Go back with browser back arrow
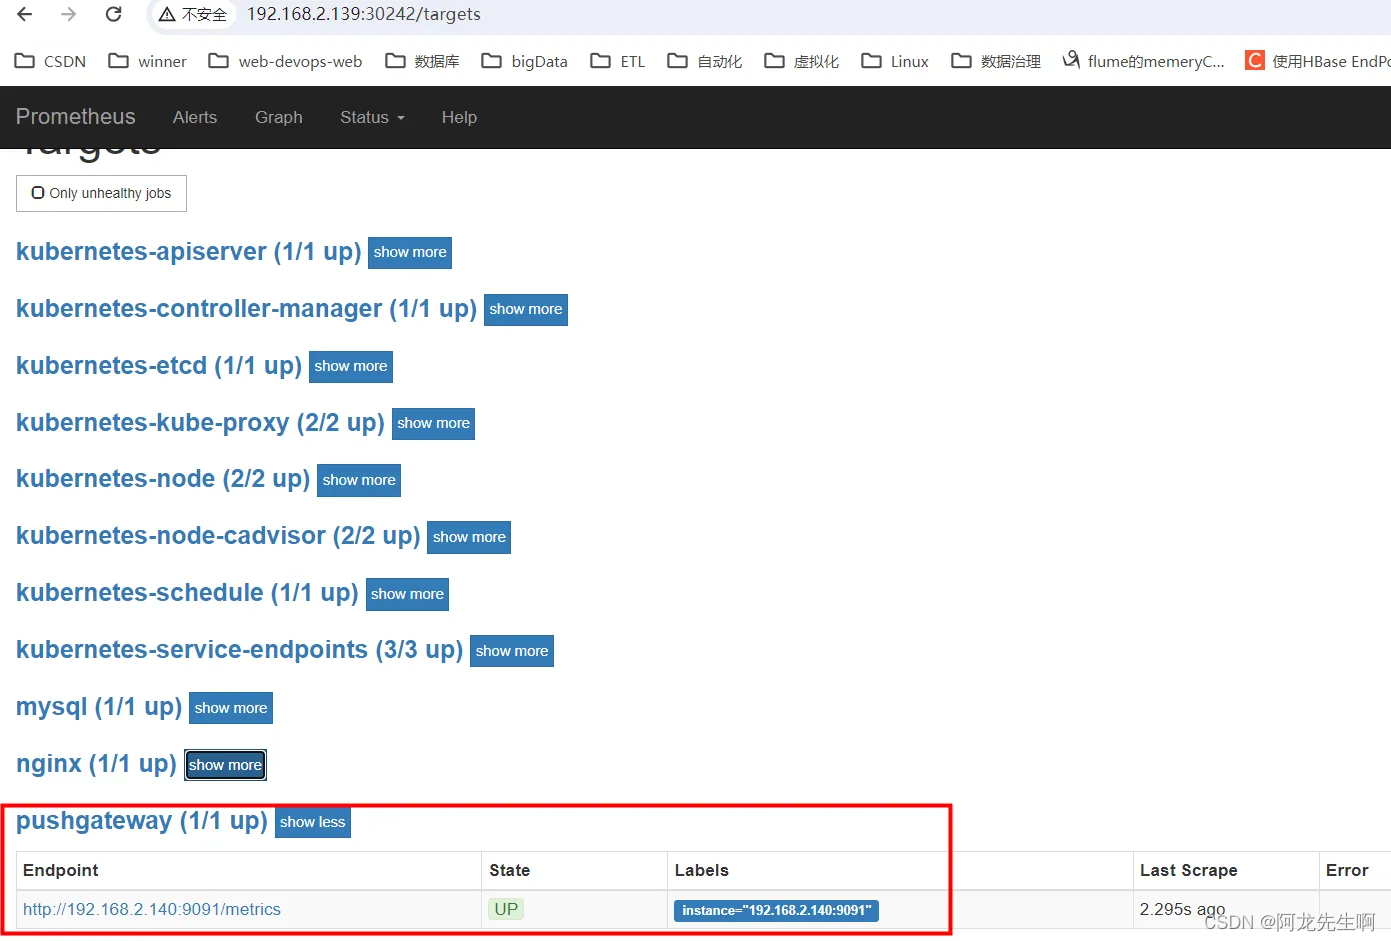The image size is (1391, 941). 25,14
